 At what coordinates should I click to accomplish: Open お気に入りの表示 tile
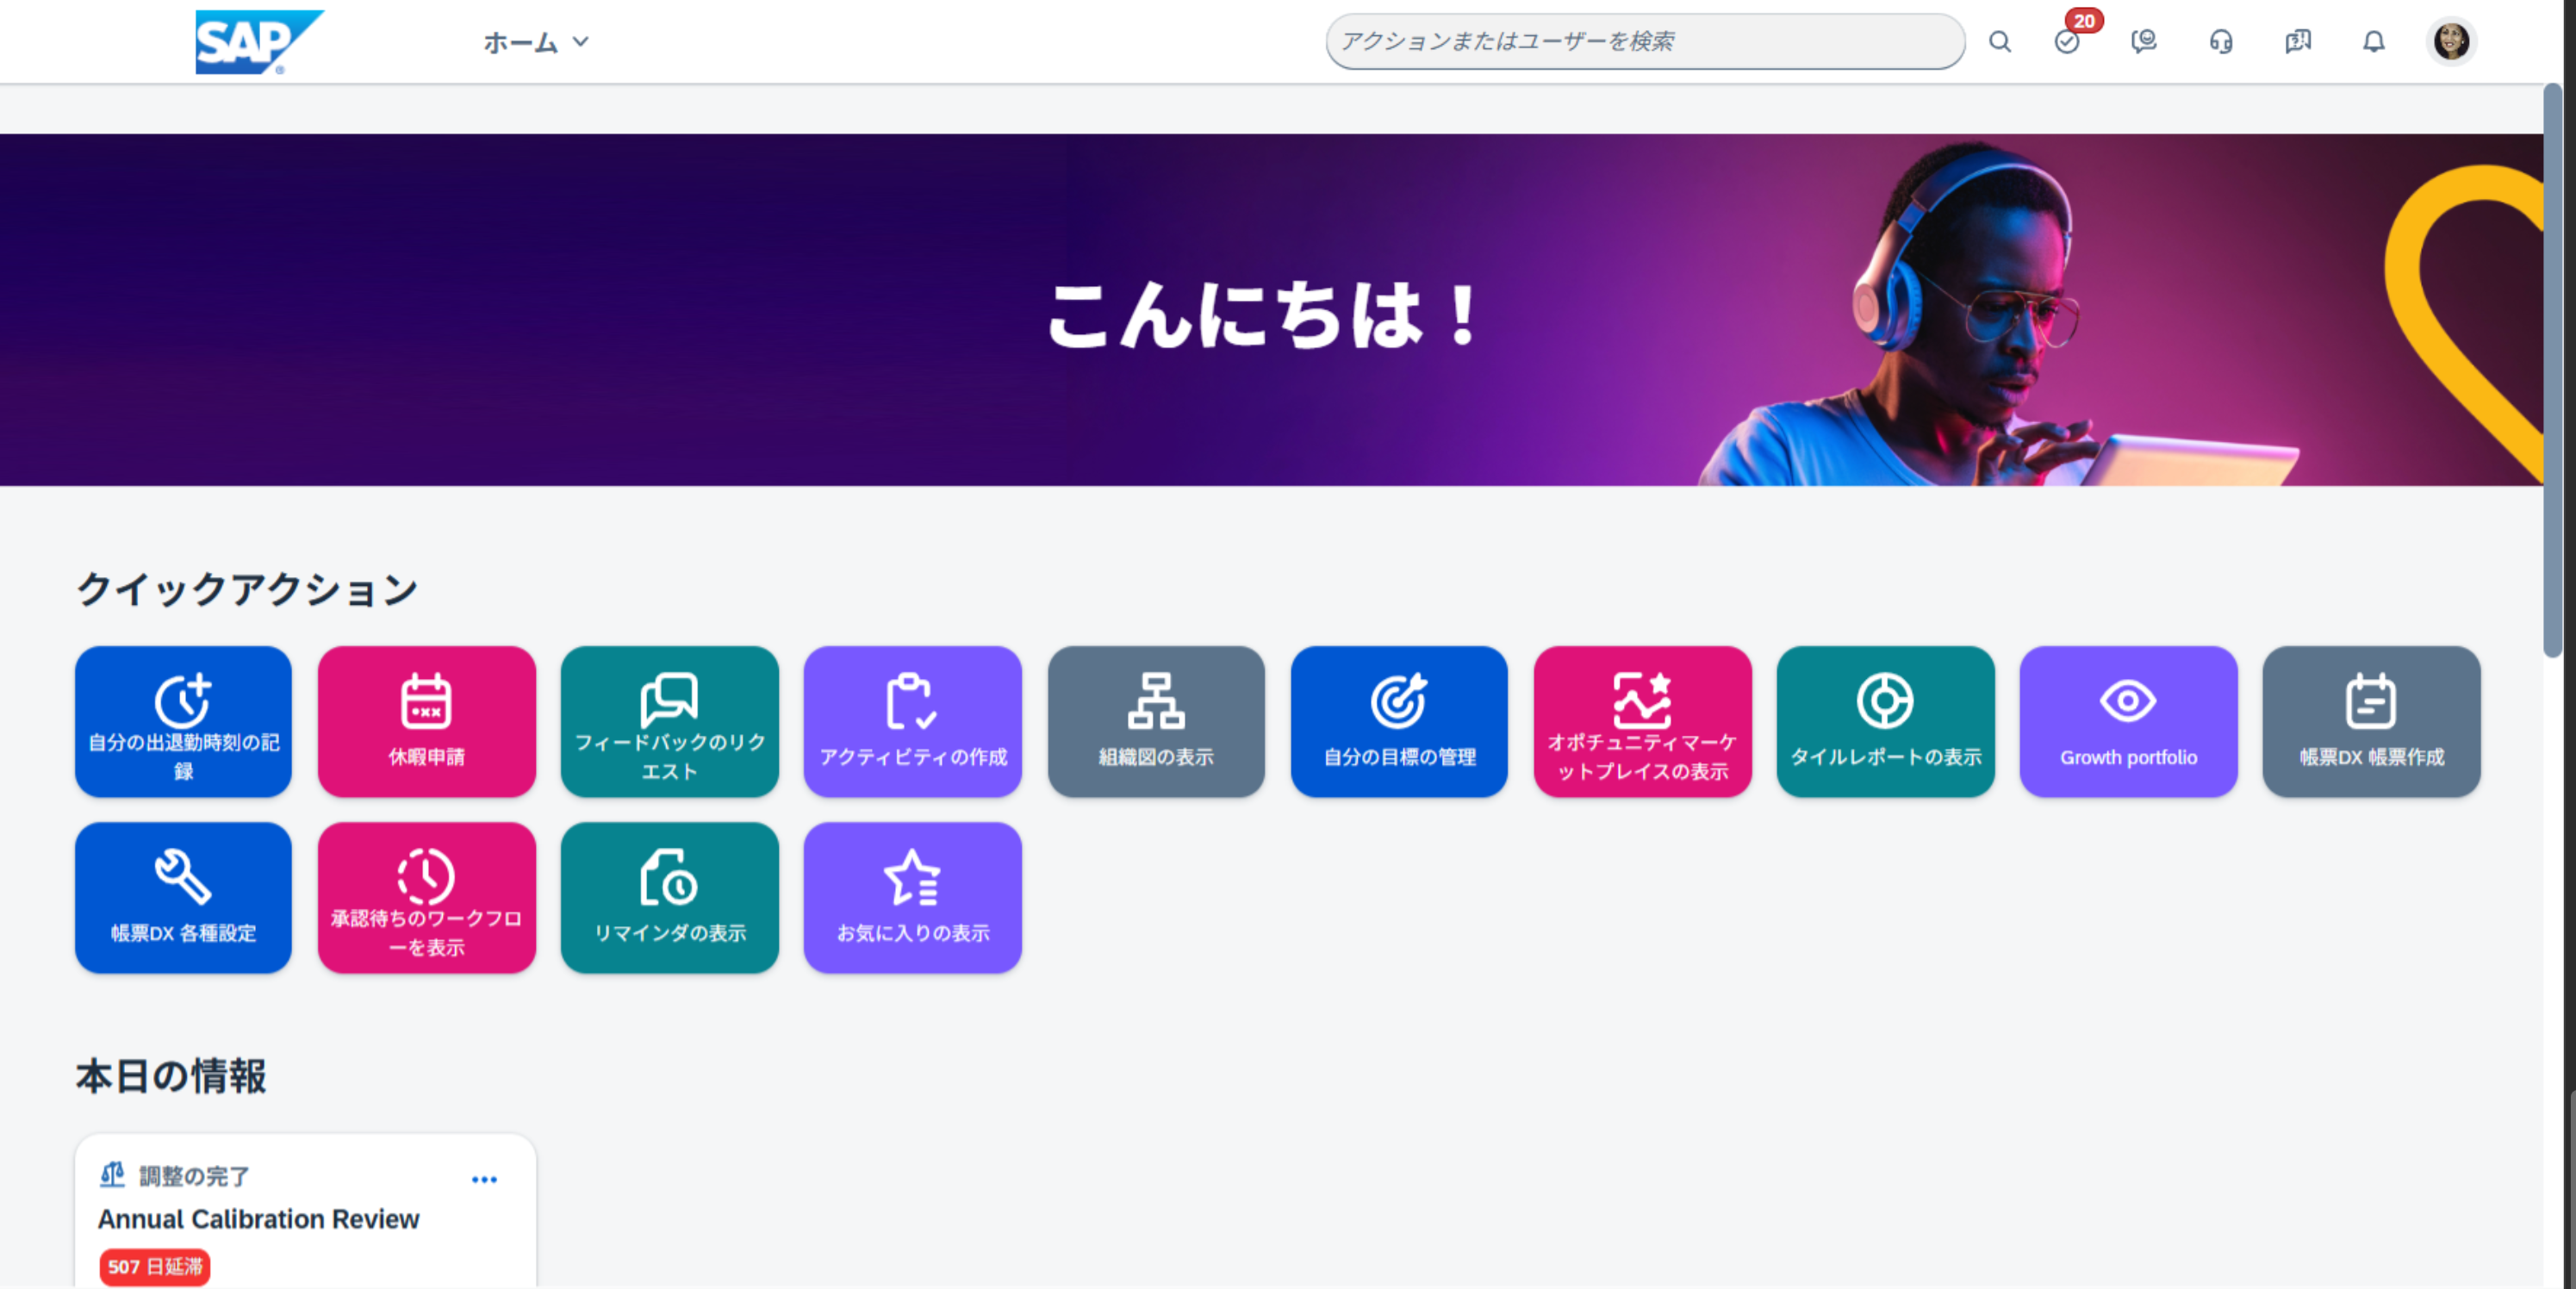(x=912, y=897)
